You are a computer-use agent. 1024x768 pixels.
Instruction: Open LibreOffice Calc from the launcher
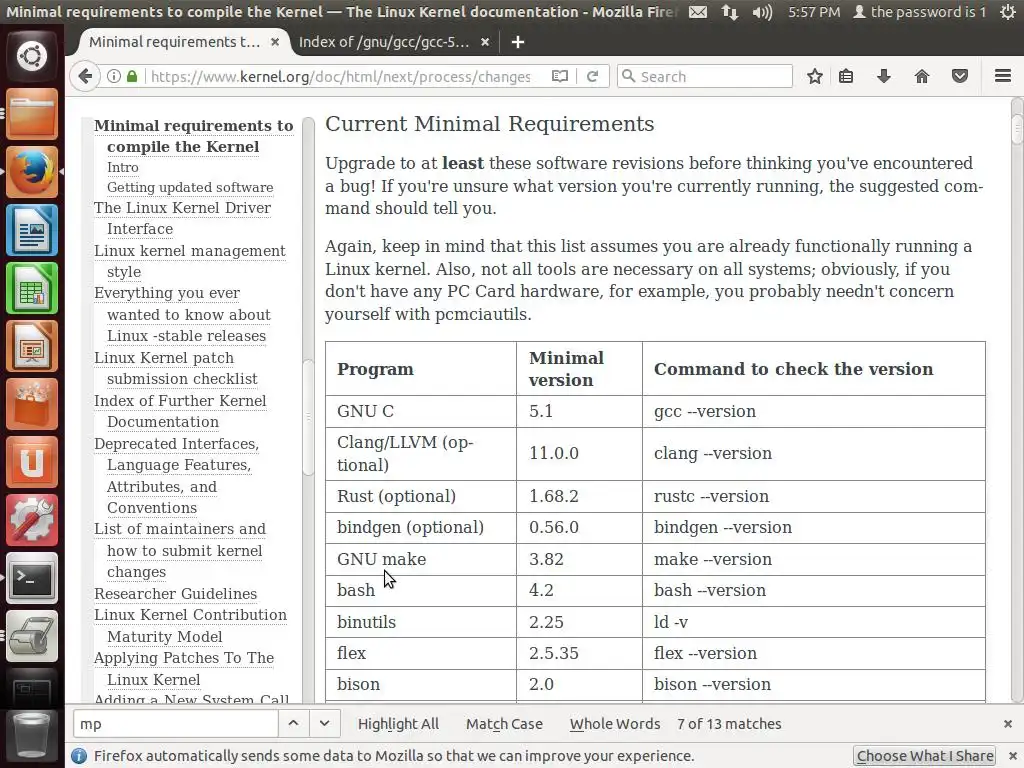click(32, 288)
